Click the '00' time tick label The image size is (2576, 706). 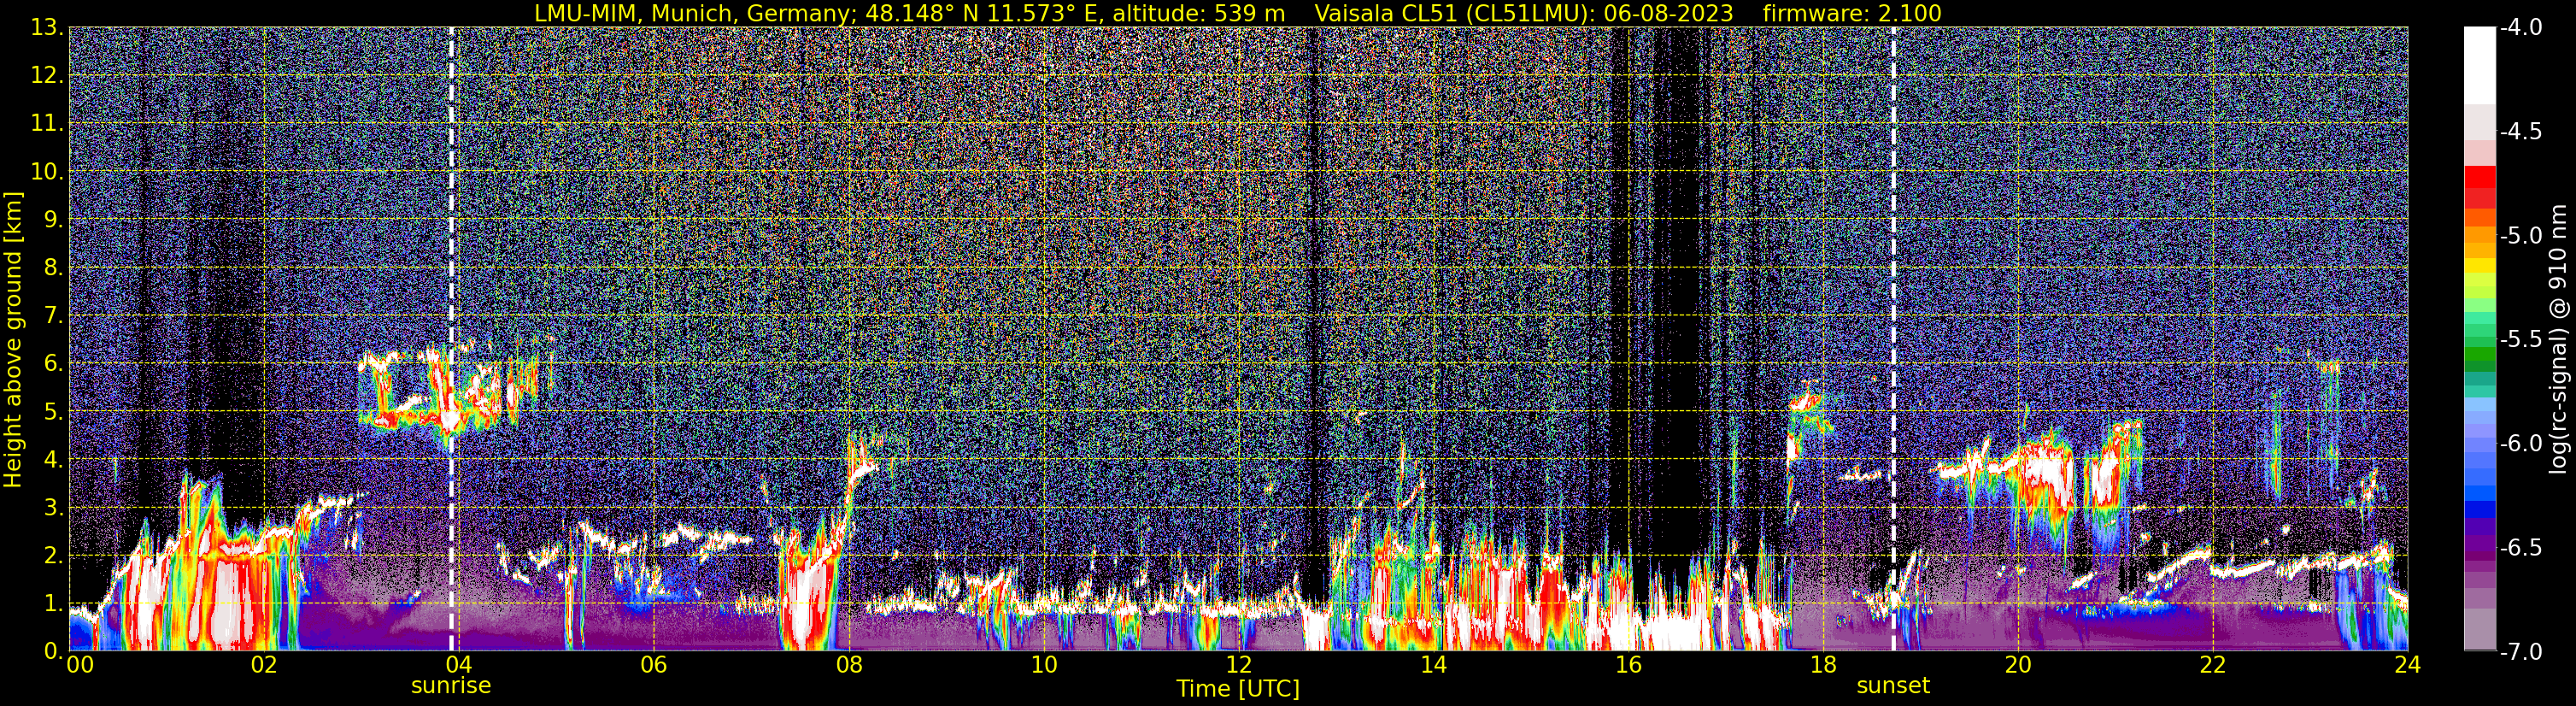(80, 665)
